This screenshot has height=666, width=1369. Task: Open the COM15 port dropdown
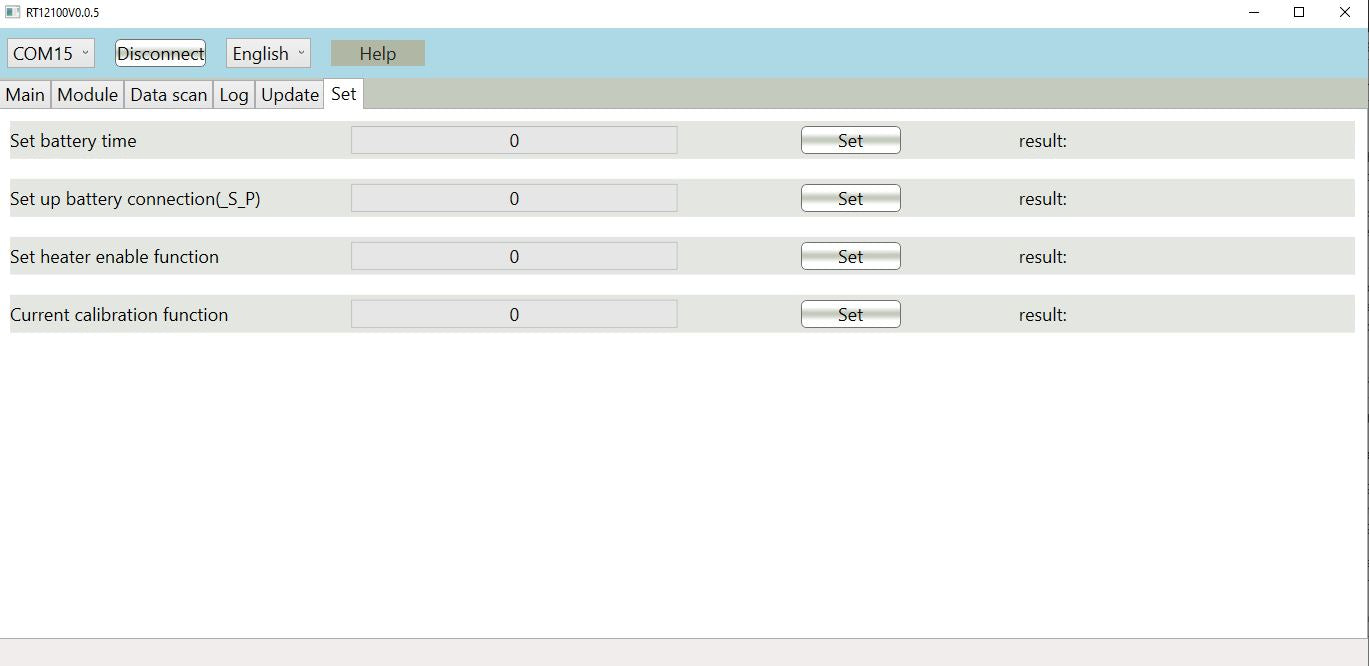click(x=51, y=54)
